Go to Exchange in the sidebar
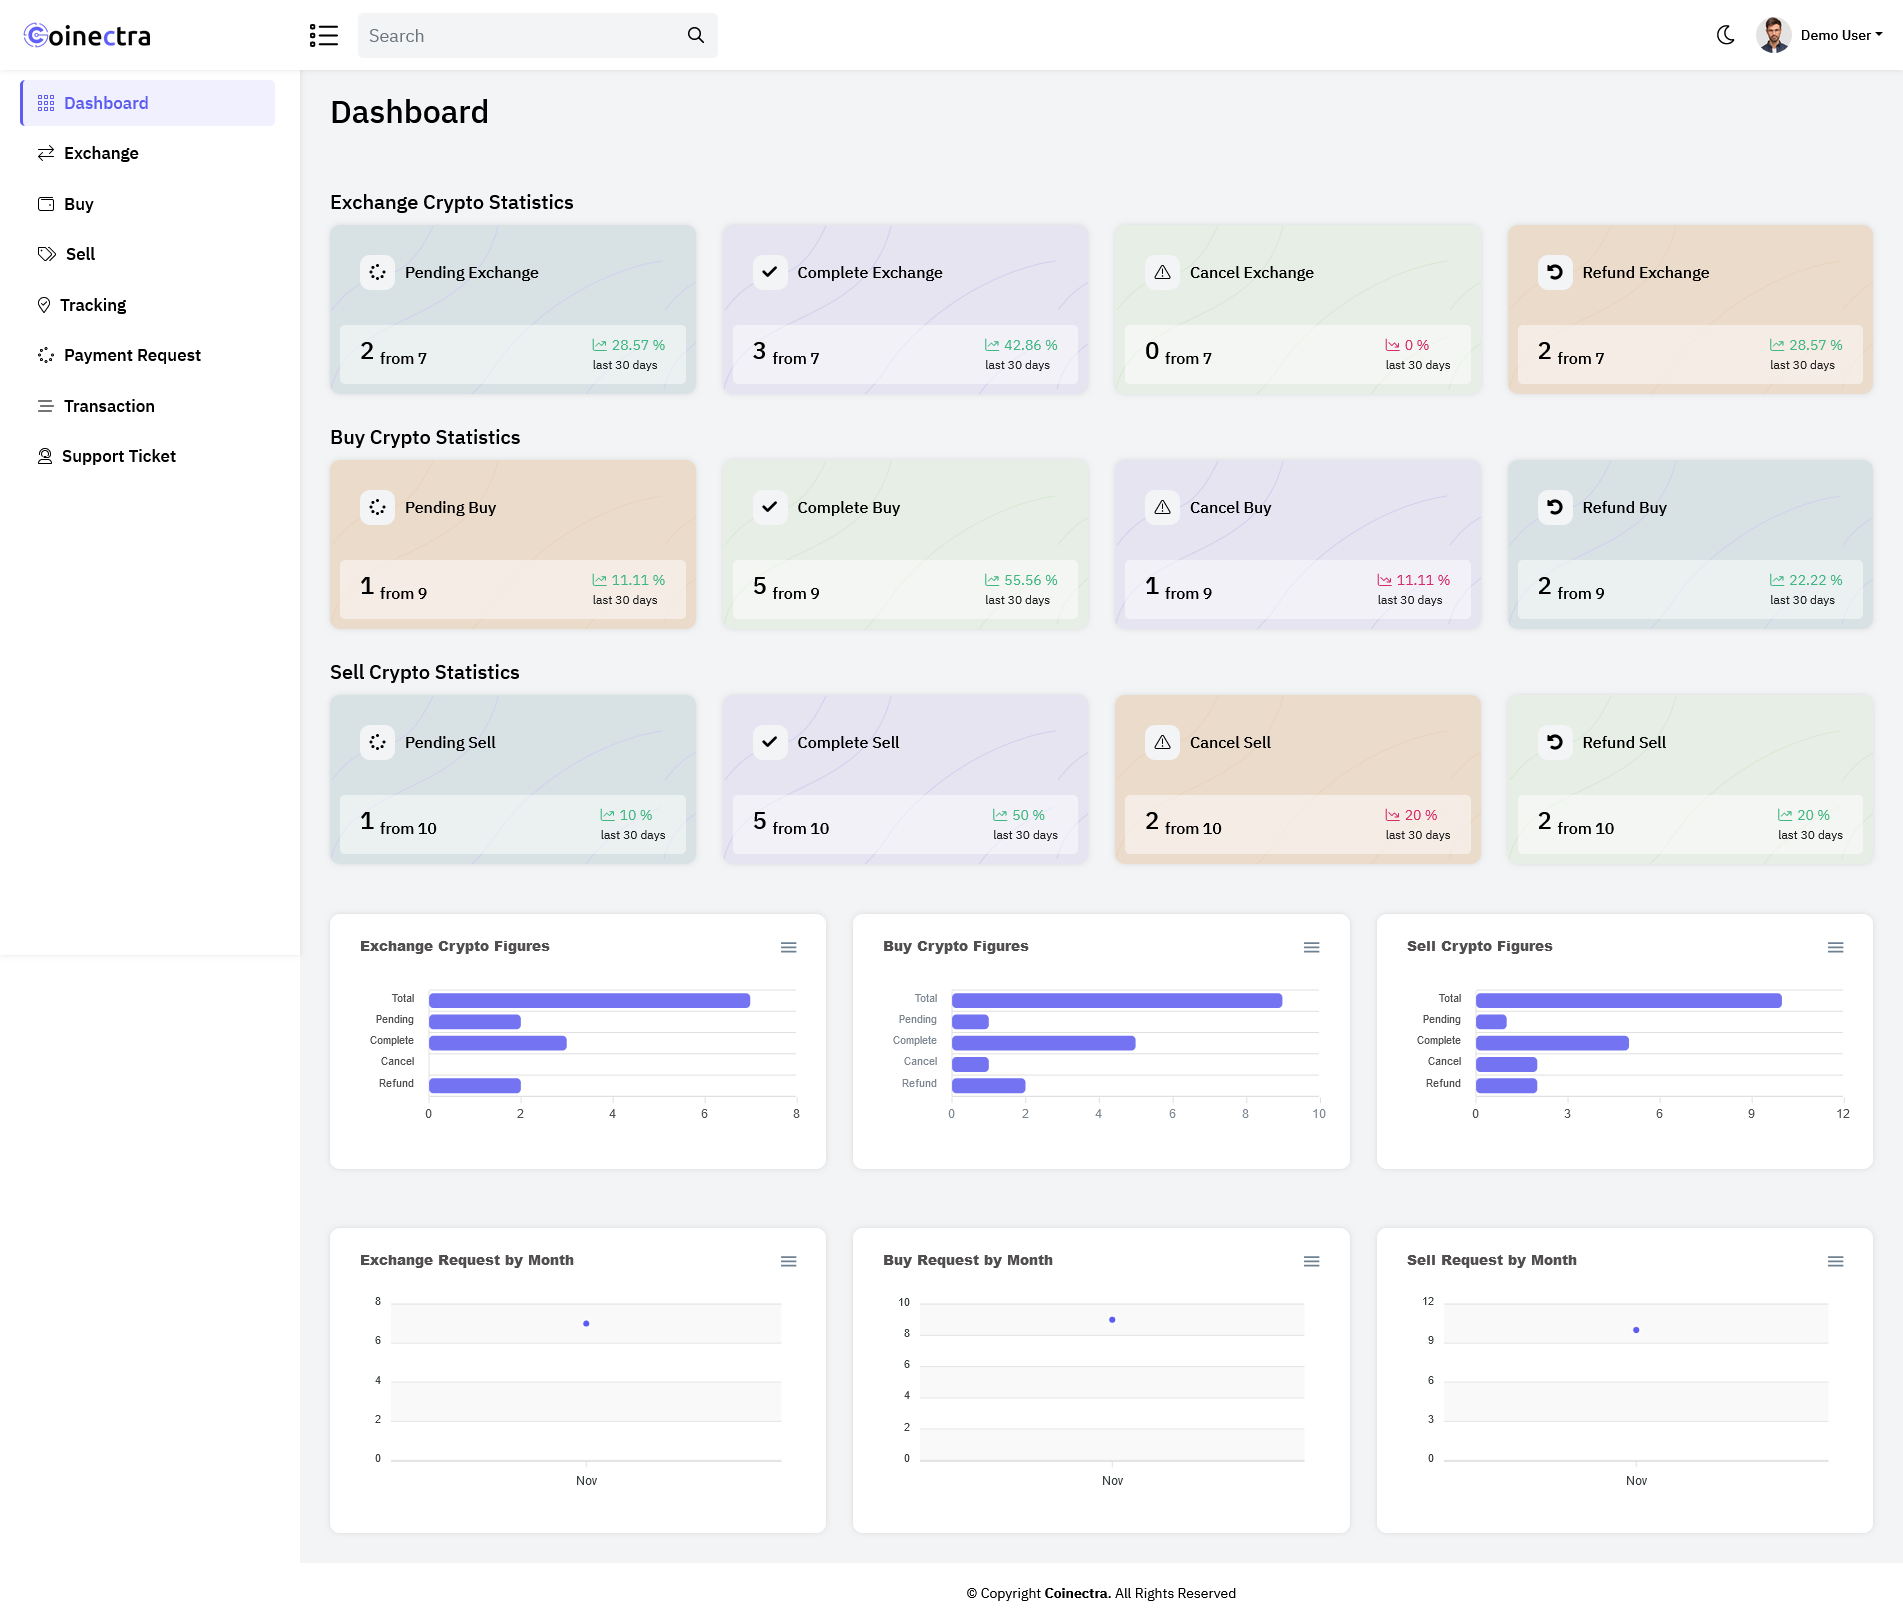This screenshot has width=1903, height=1624. (101, 153)
